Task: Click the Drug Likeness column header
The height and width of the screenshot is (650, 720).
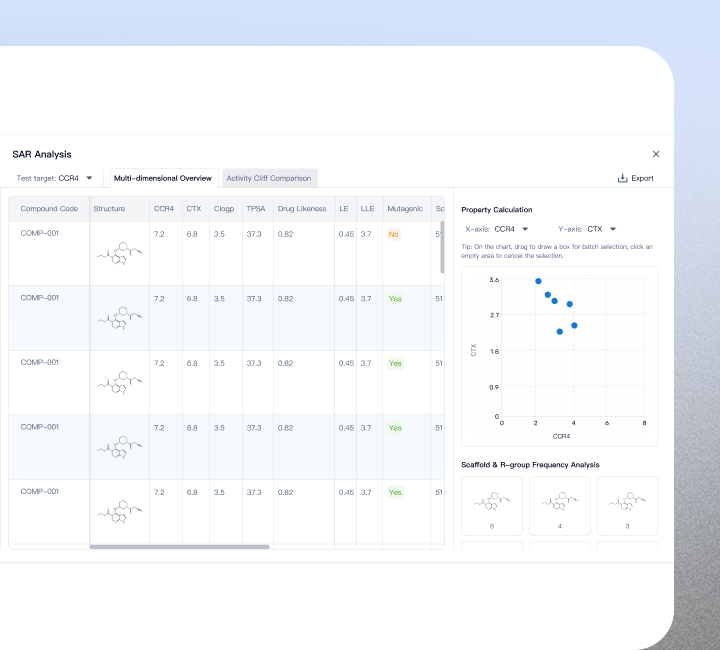Action: [x=302, y=209]
